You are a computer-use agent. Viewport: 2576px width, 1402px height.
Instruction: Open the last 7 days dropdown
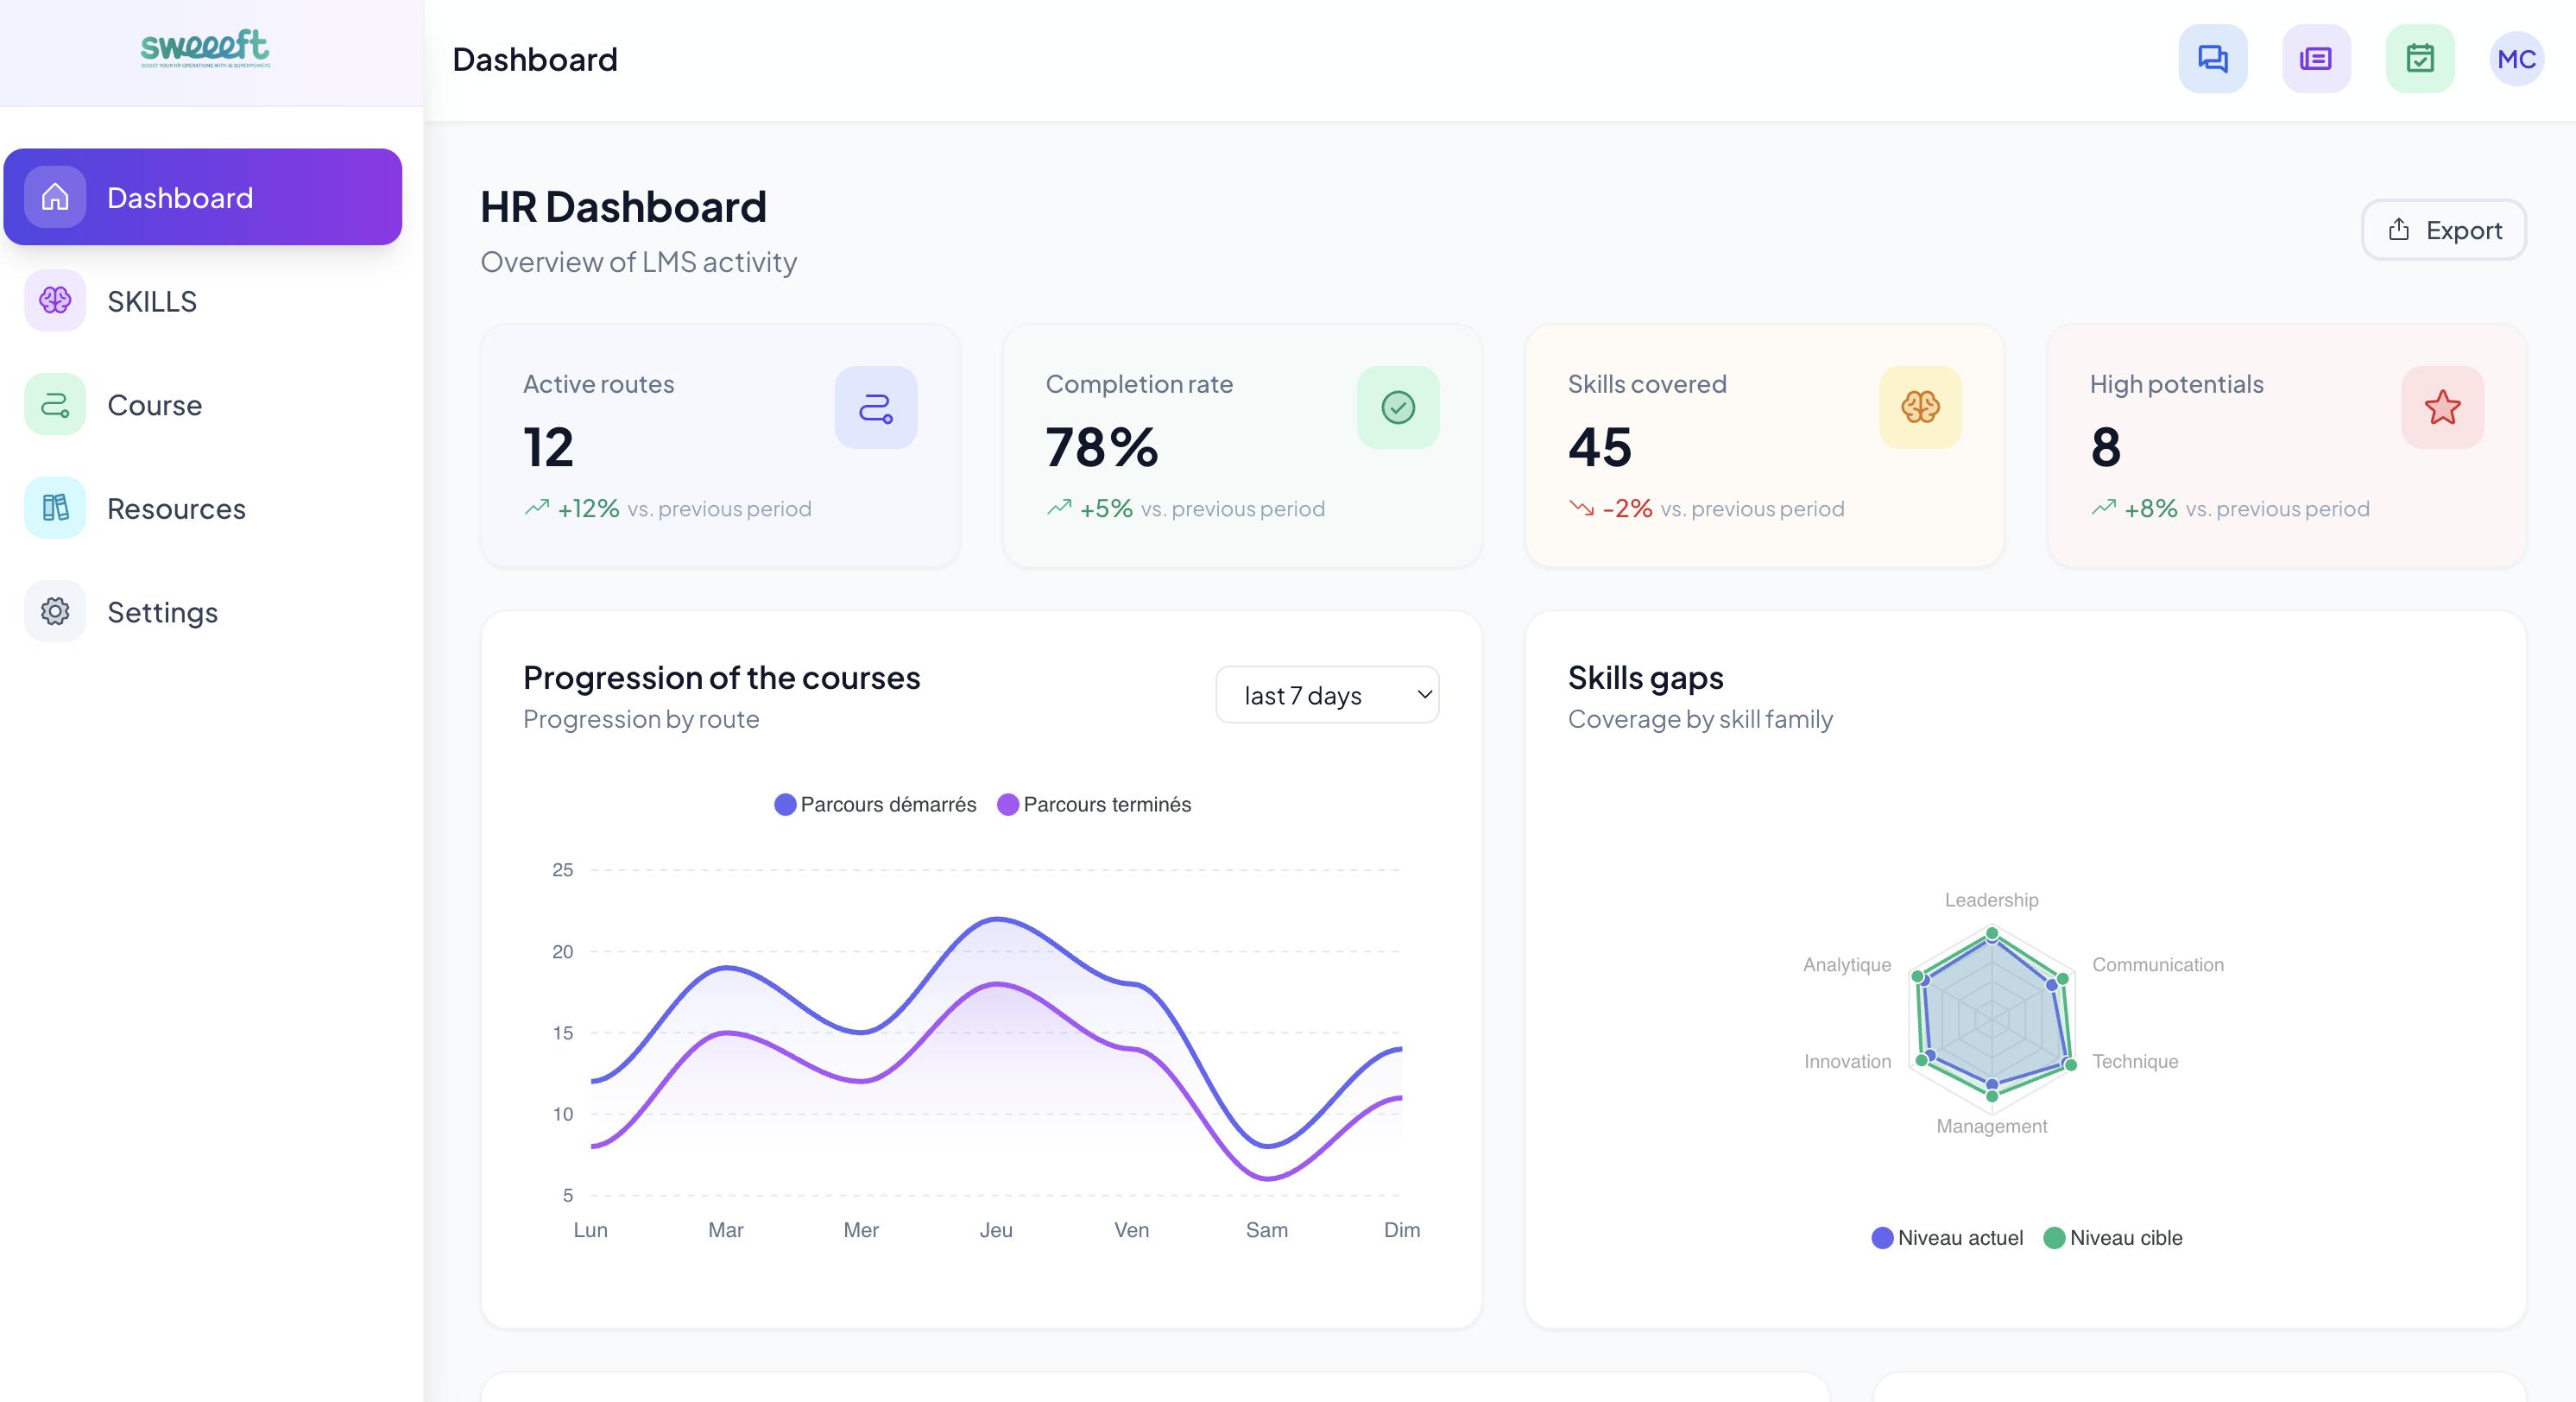(1327, 694)
